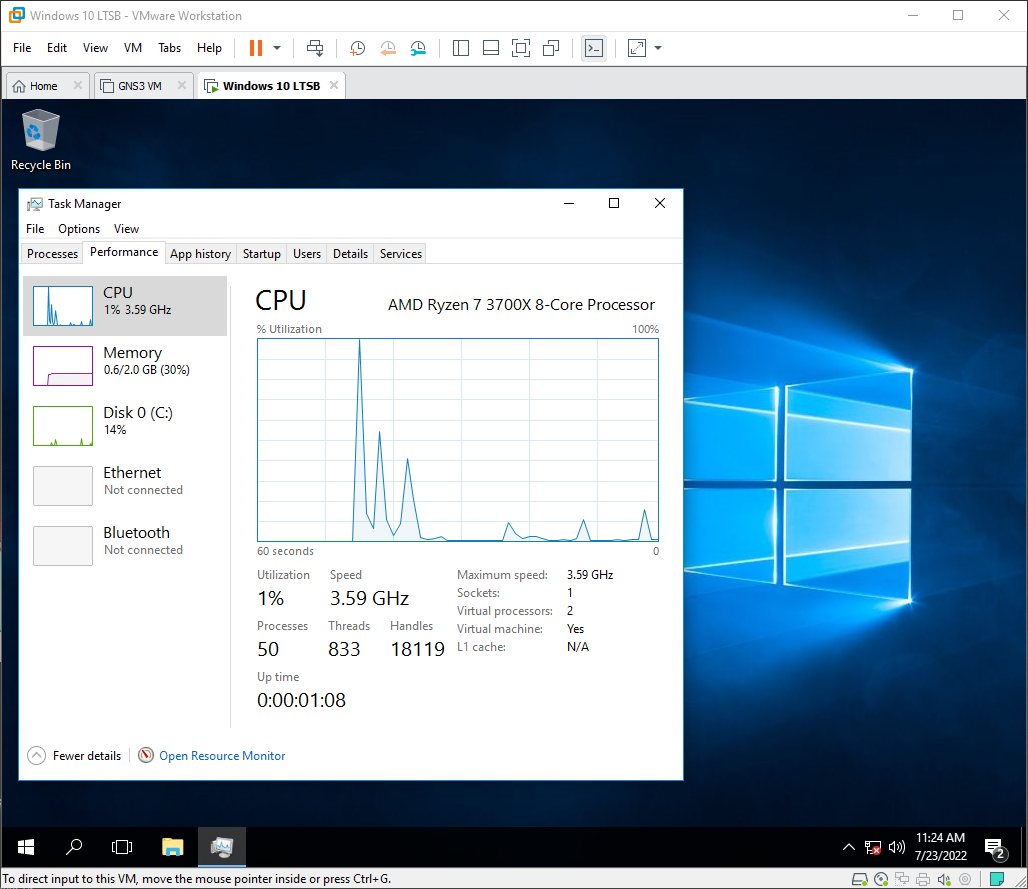Click the volume speaker tray icon
This screenshot has height=889, width=1028.
coord(896,847)
